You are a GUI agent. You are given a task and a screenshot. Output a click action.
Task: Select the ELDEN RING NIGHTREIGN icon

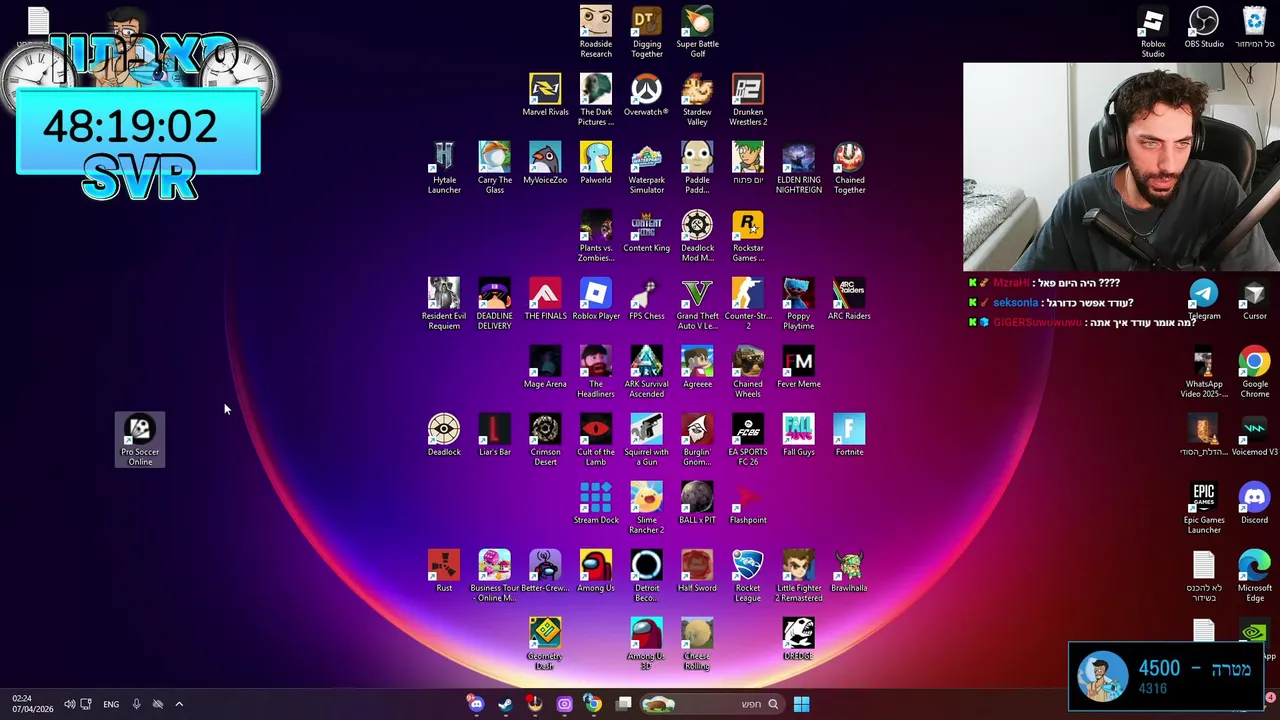tap(798, 168)
